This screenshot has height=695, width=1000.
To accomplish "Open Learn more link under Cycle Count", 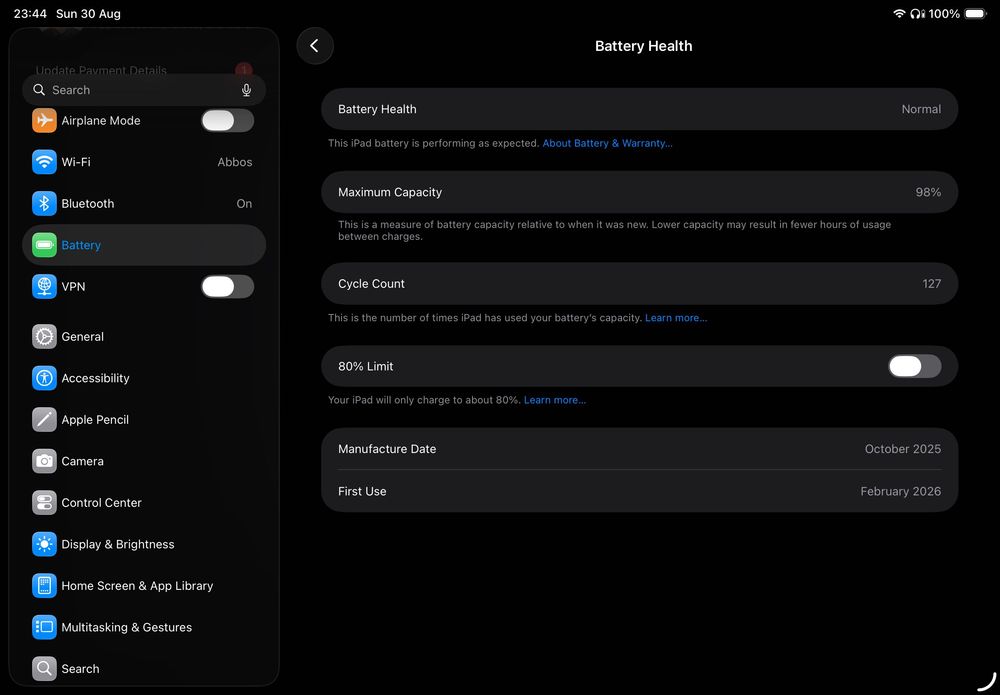I will click(676, 318).
